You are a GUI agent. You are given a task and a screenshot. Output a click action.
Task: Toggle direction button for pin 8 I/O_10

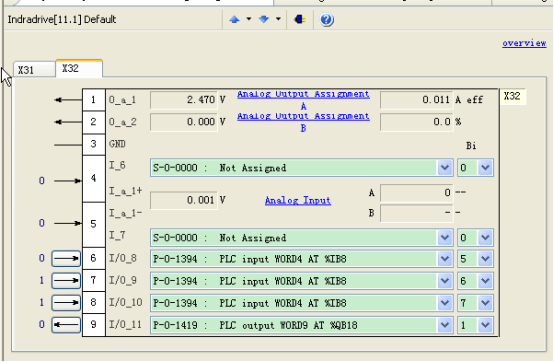click(x=66, y=303)
